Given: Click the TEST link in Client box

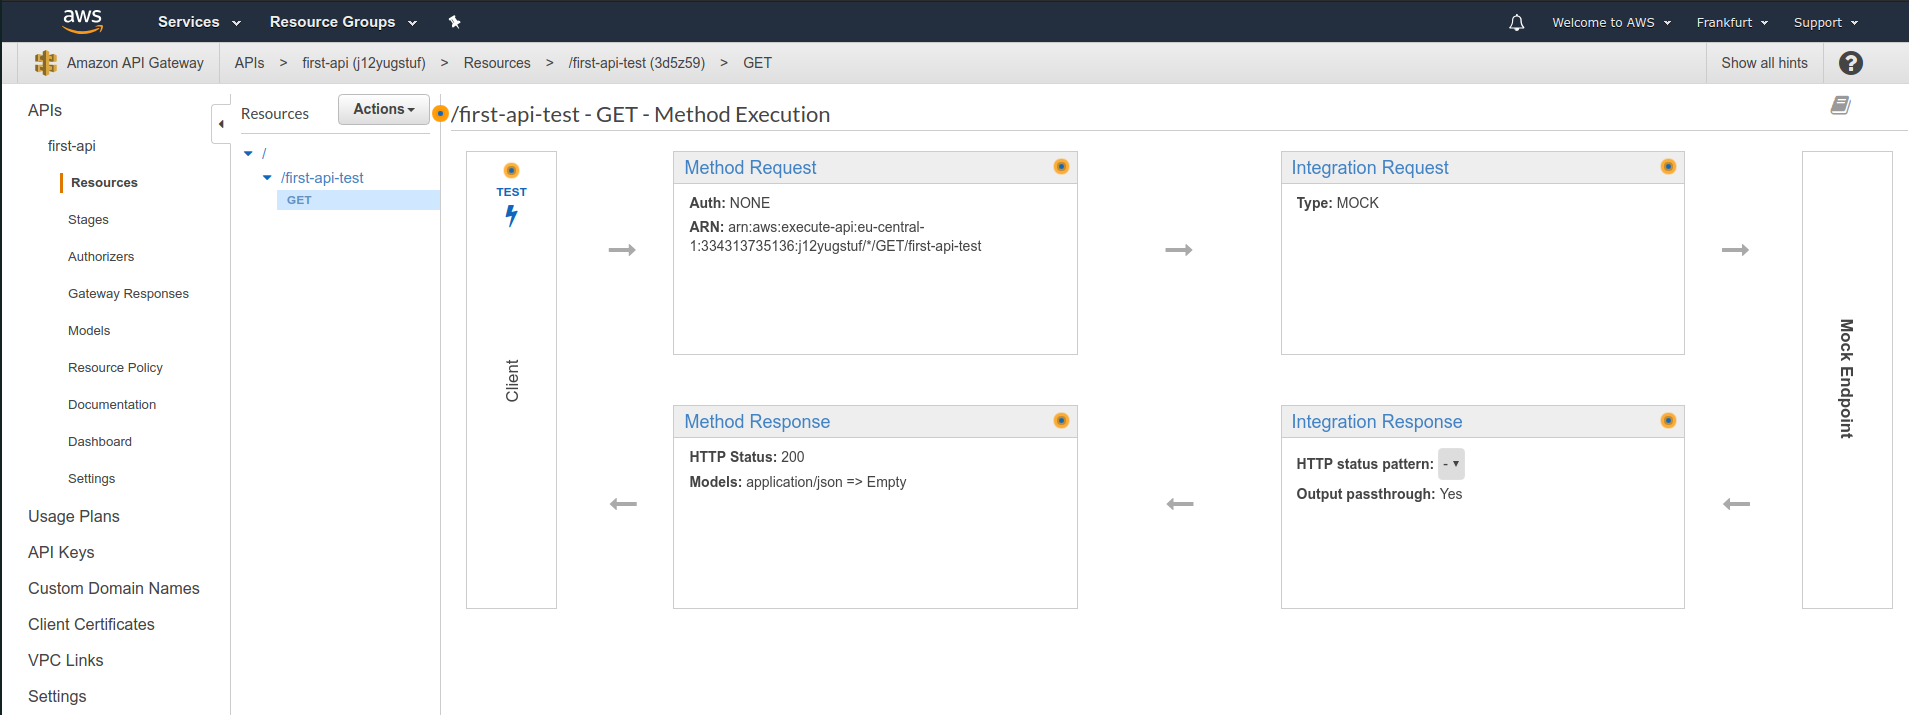Looking at the screenshot, I should [511, 192].
